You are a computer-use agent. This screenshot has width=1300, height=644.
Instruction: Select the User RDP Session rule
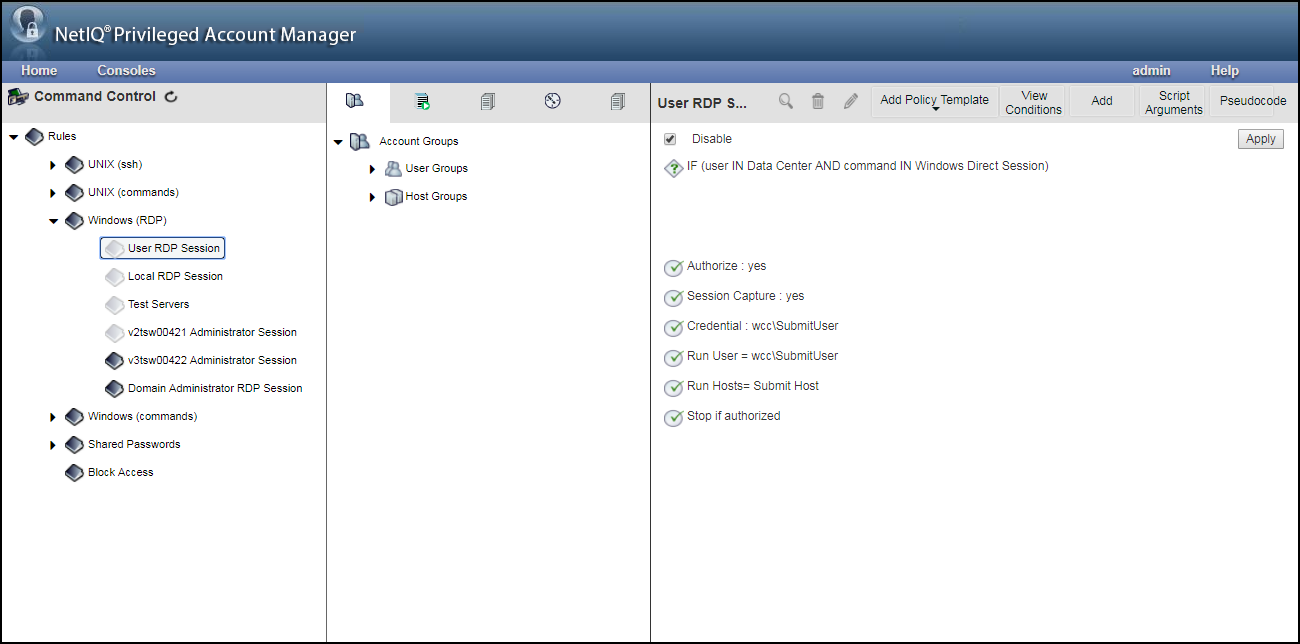162,248
